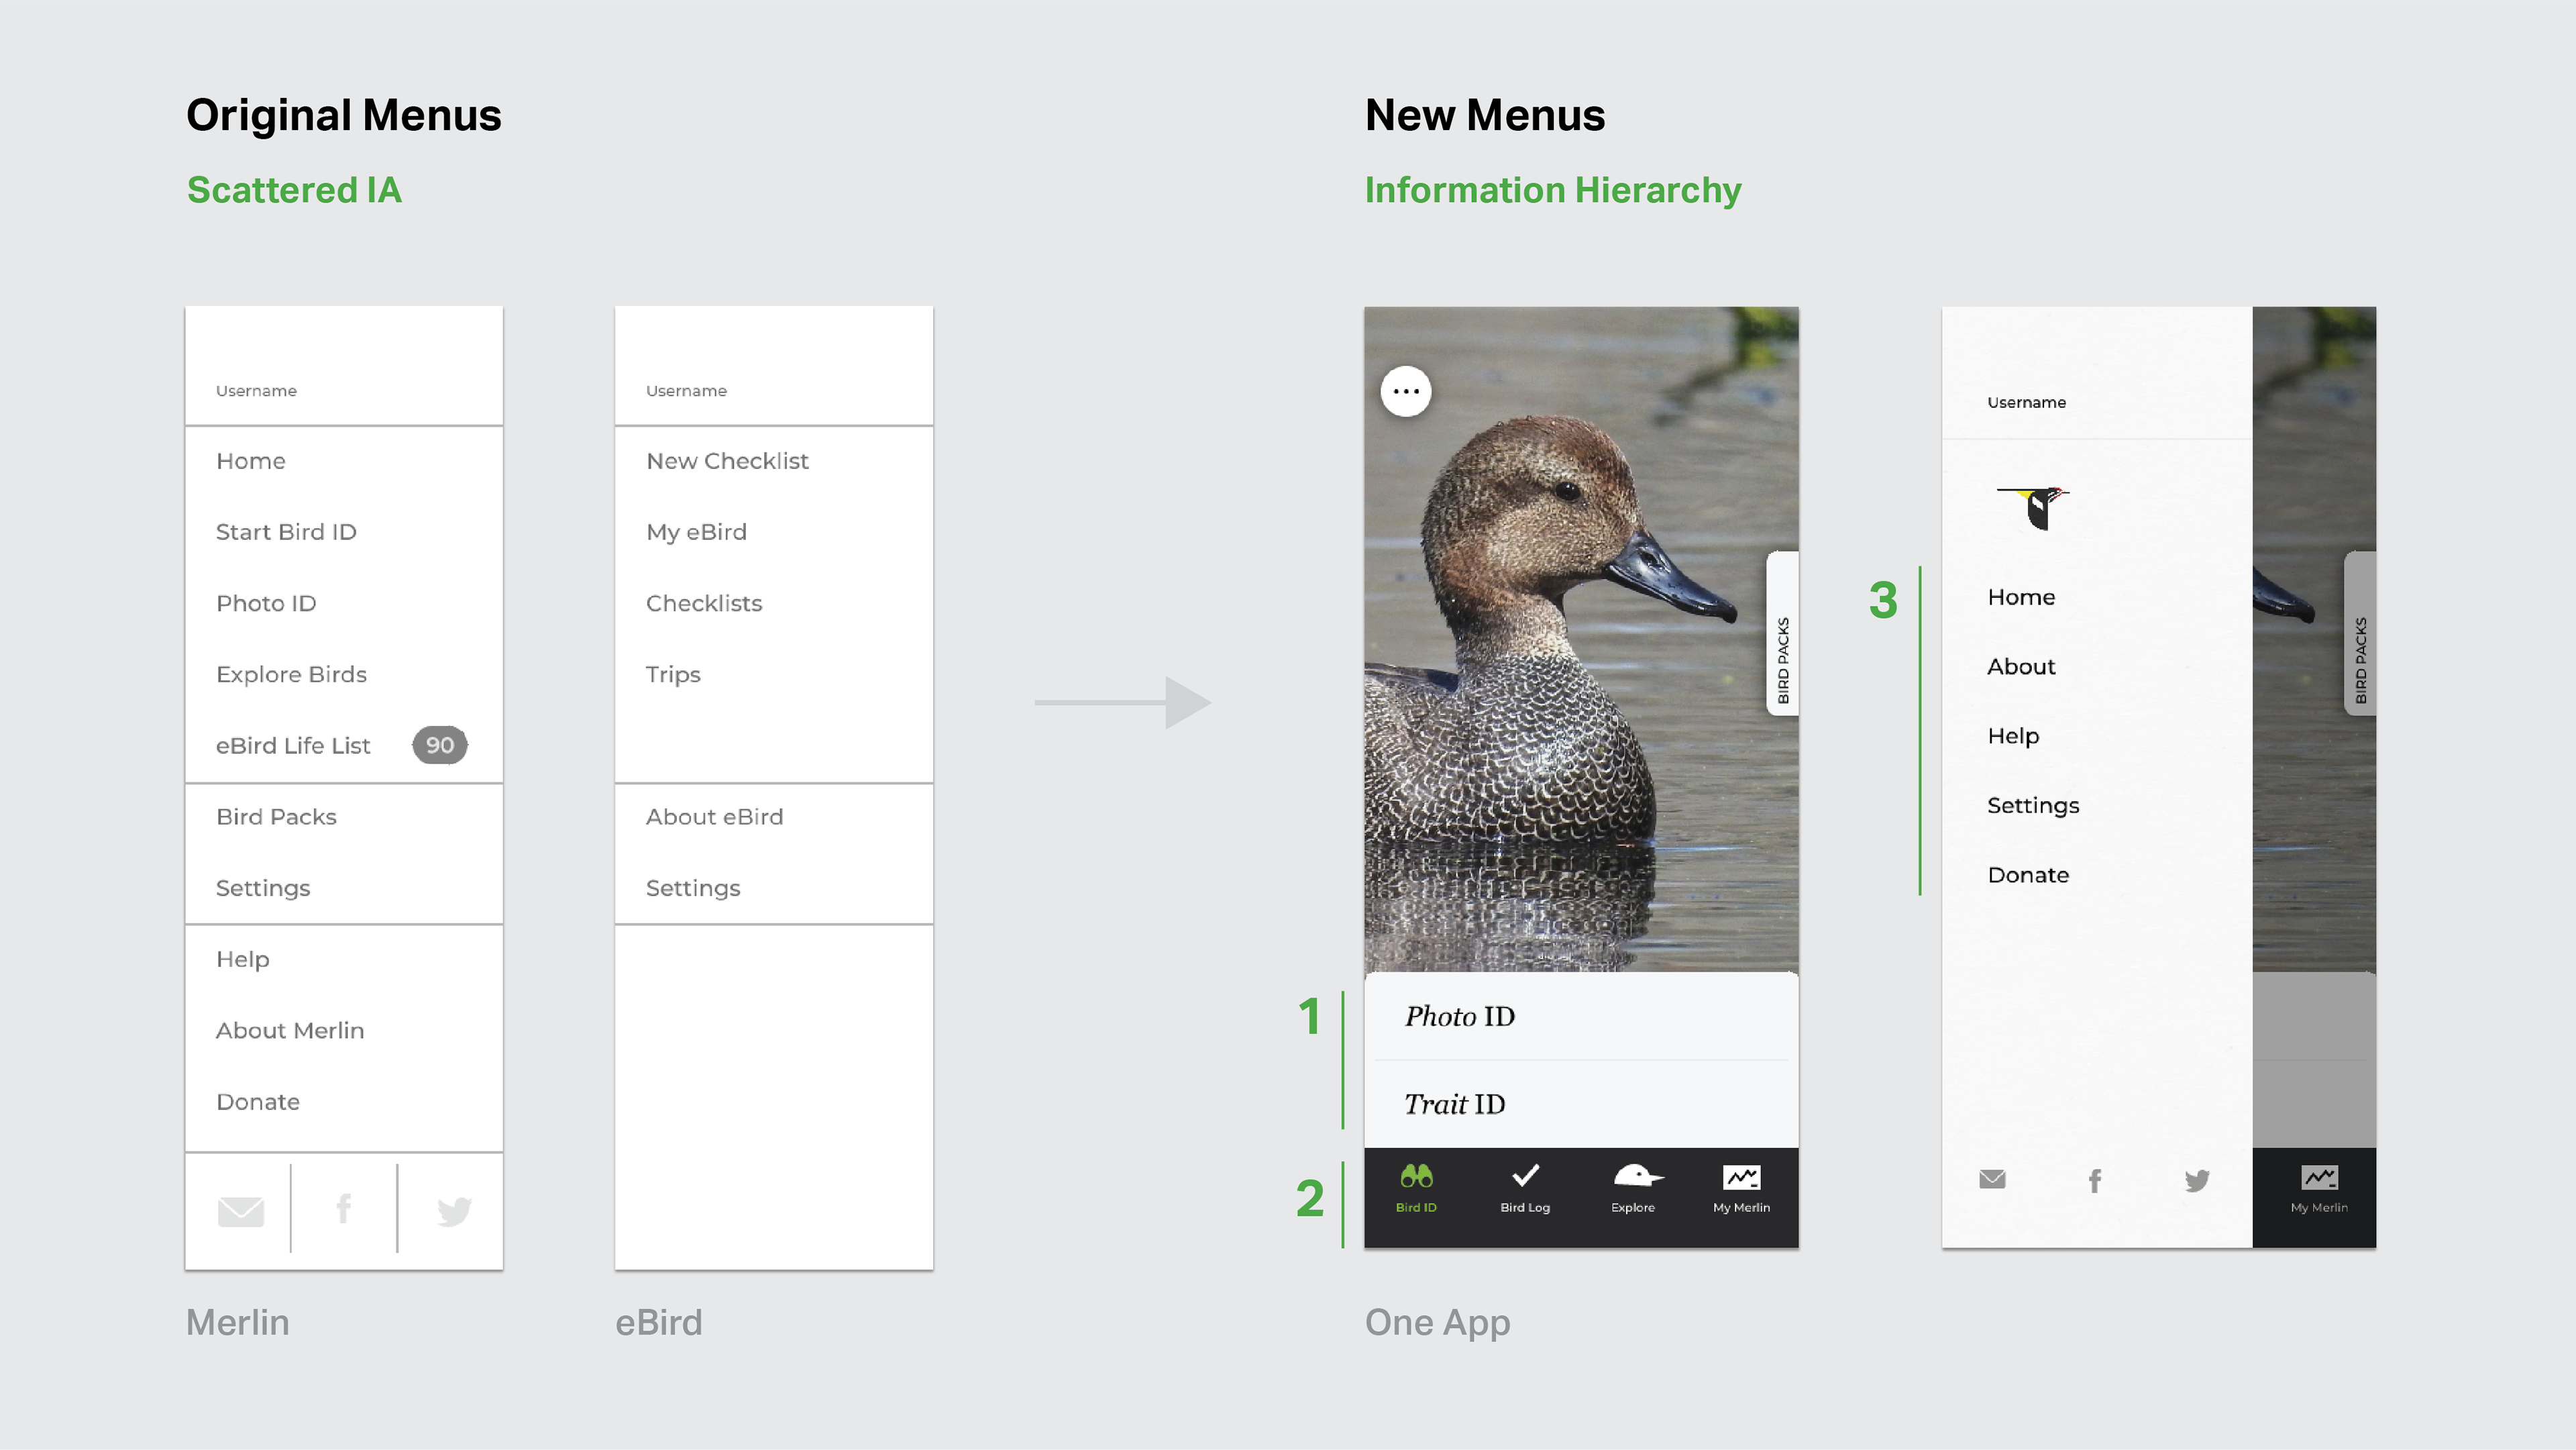Open Trips in eBird menu
This screenshot has width=2576, height=1450.
tap(673, 674)
